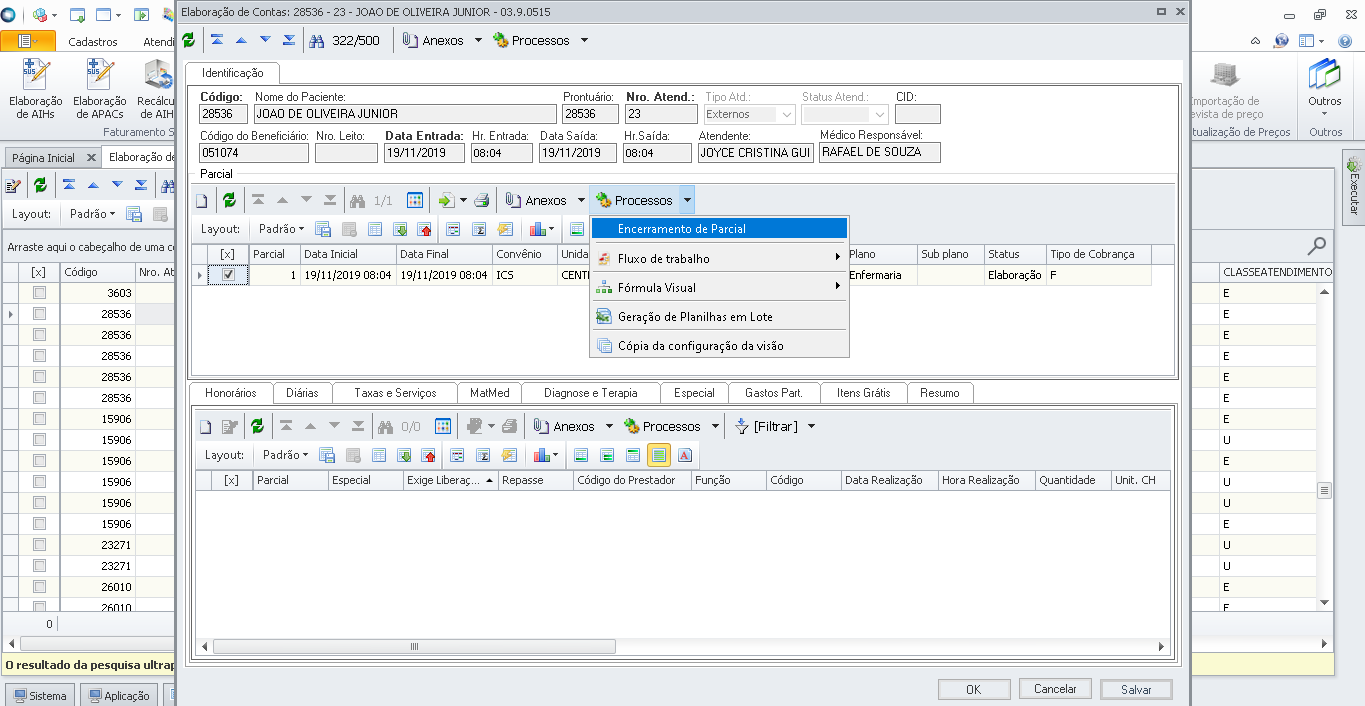Click sum totals icon in Parcial layout bar

click(x=478, y=229)
